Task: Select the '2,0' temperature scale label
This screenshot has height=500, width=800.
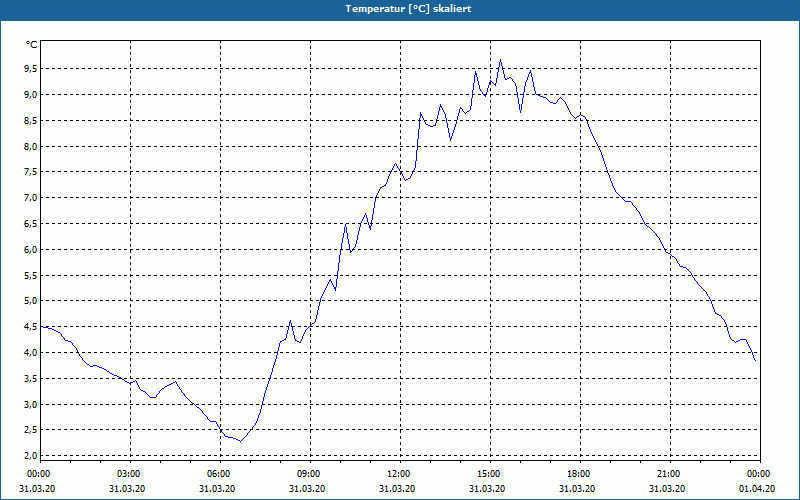Action: pyautogui.click(x=32, y=455)
